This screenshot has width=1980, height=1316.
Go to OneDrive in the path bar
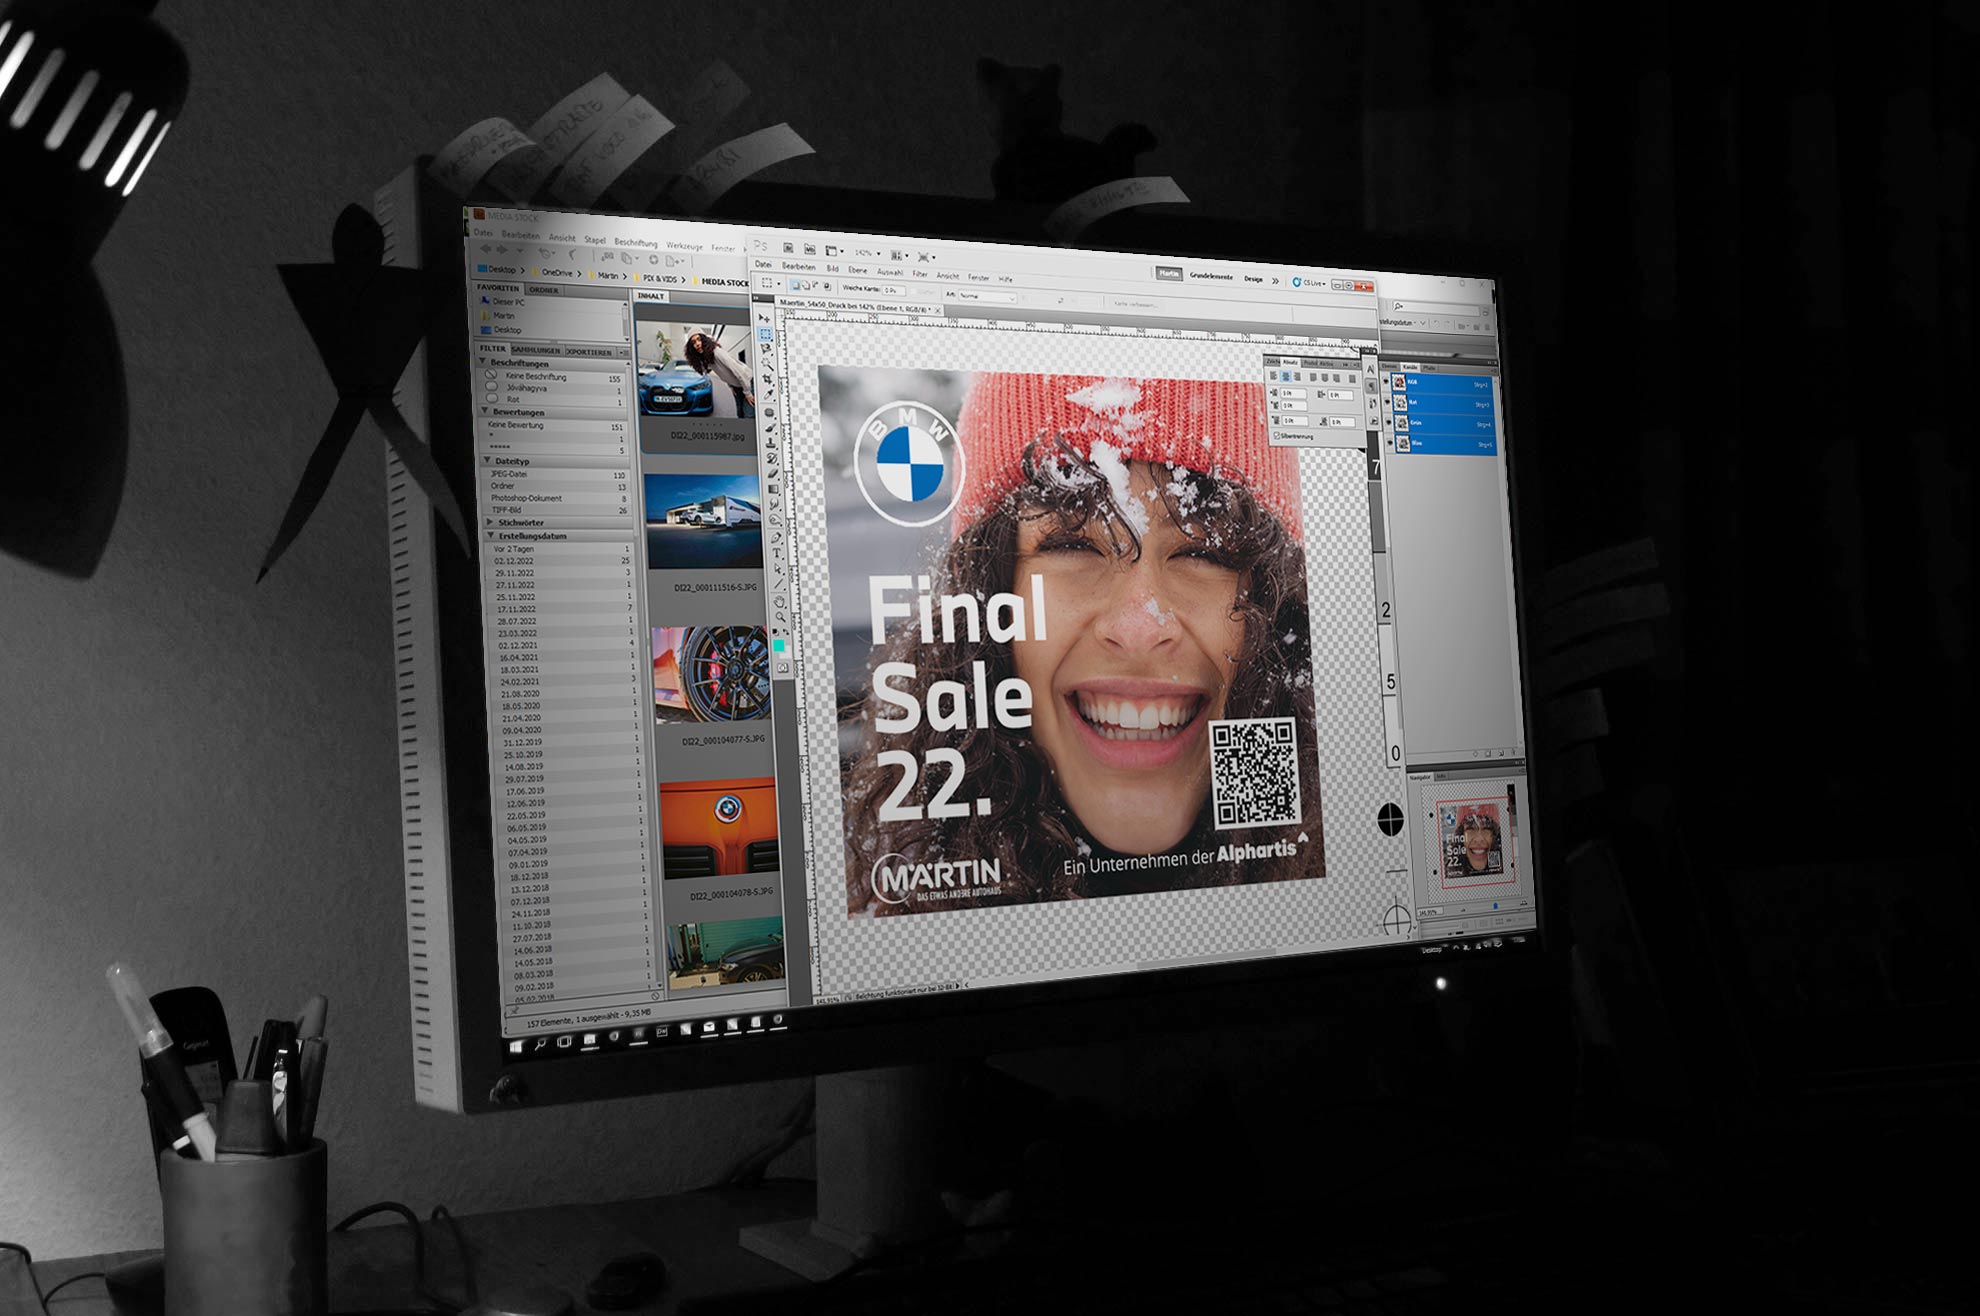point(557,273)
